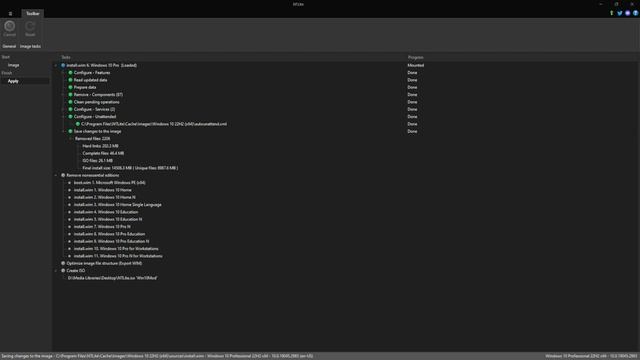Select the Complete files size row

pos(103,153)
